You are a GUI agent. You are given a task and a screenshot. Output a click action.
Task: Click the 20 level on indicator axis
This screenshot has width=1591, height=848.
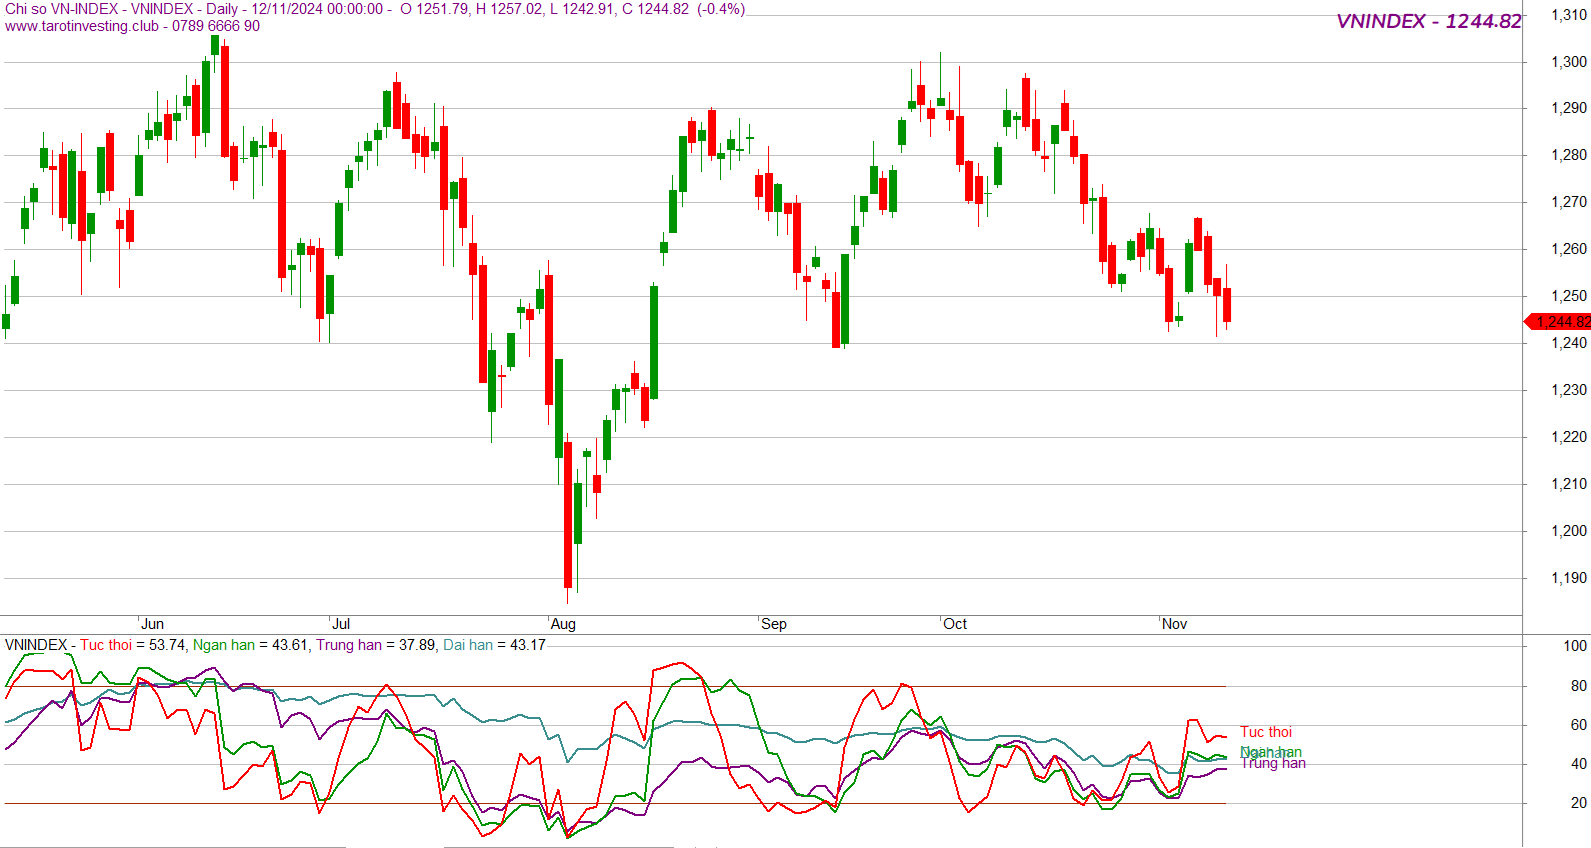1578,803
